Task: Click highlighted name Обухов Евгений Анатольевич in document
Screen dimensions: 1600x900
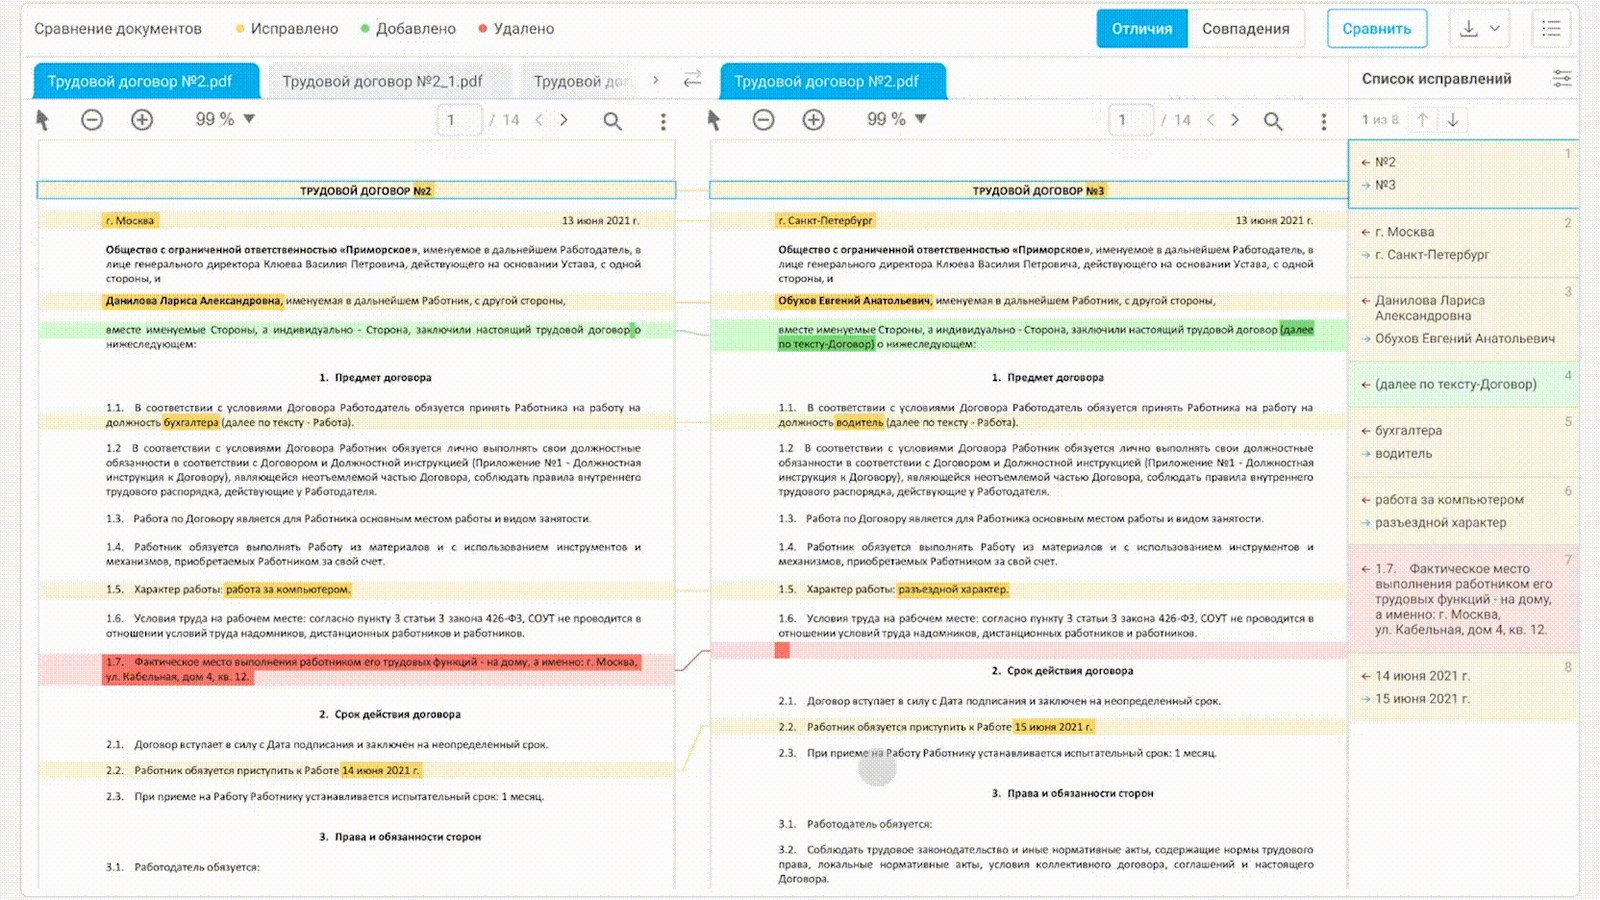Action: (855, 300)
